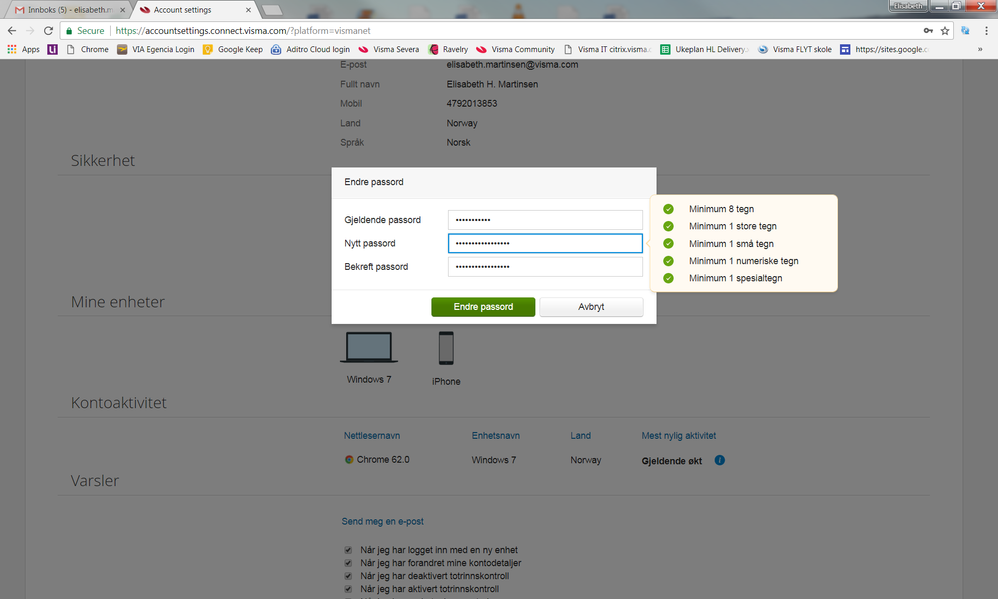Toggle Når jeg har logget inn med en ny enhet
The height and width of the screenshot is (599, 998).
click(348, 550)
